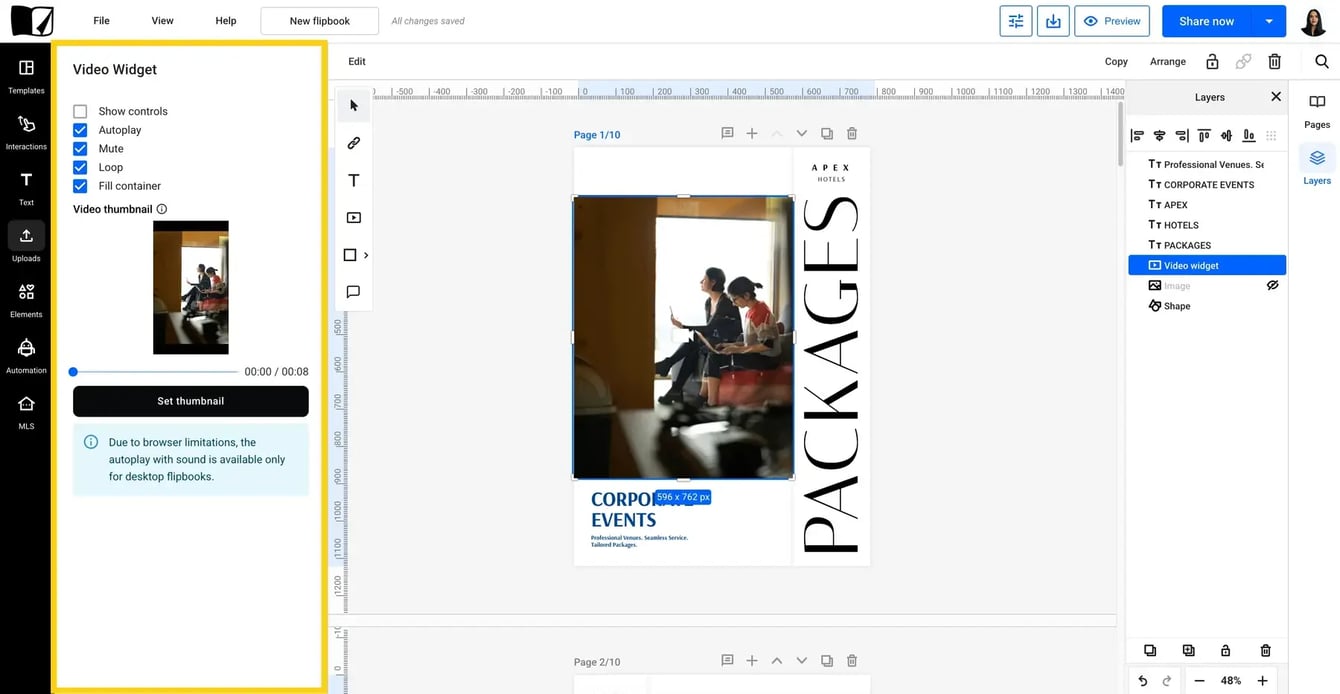1340x694 pixels.
Task: Open the Elements sidebar panel
Action: (26, 300)
